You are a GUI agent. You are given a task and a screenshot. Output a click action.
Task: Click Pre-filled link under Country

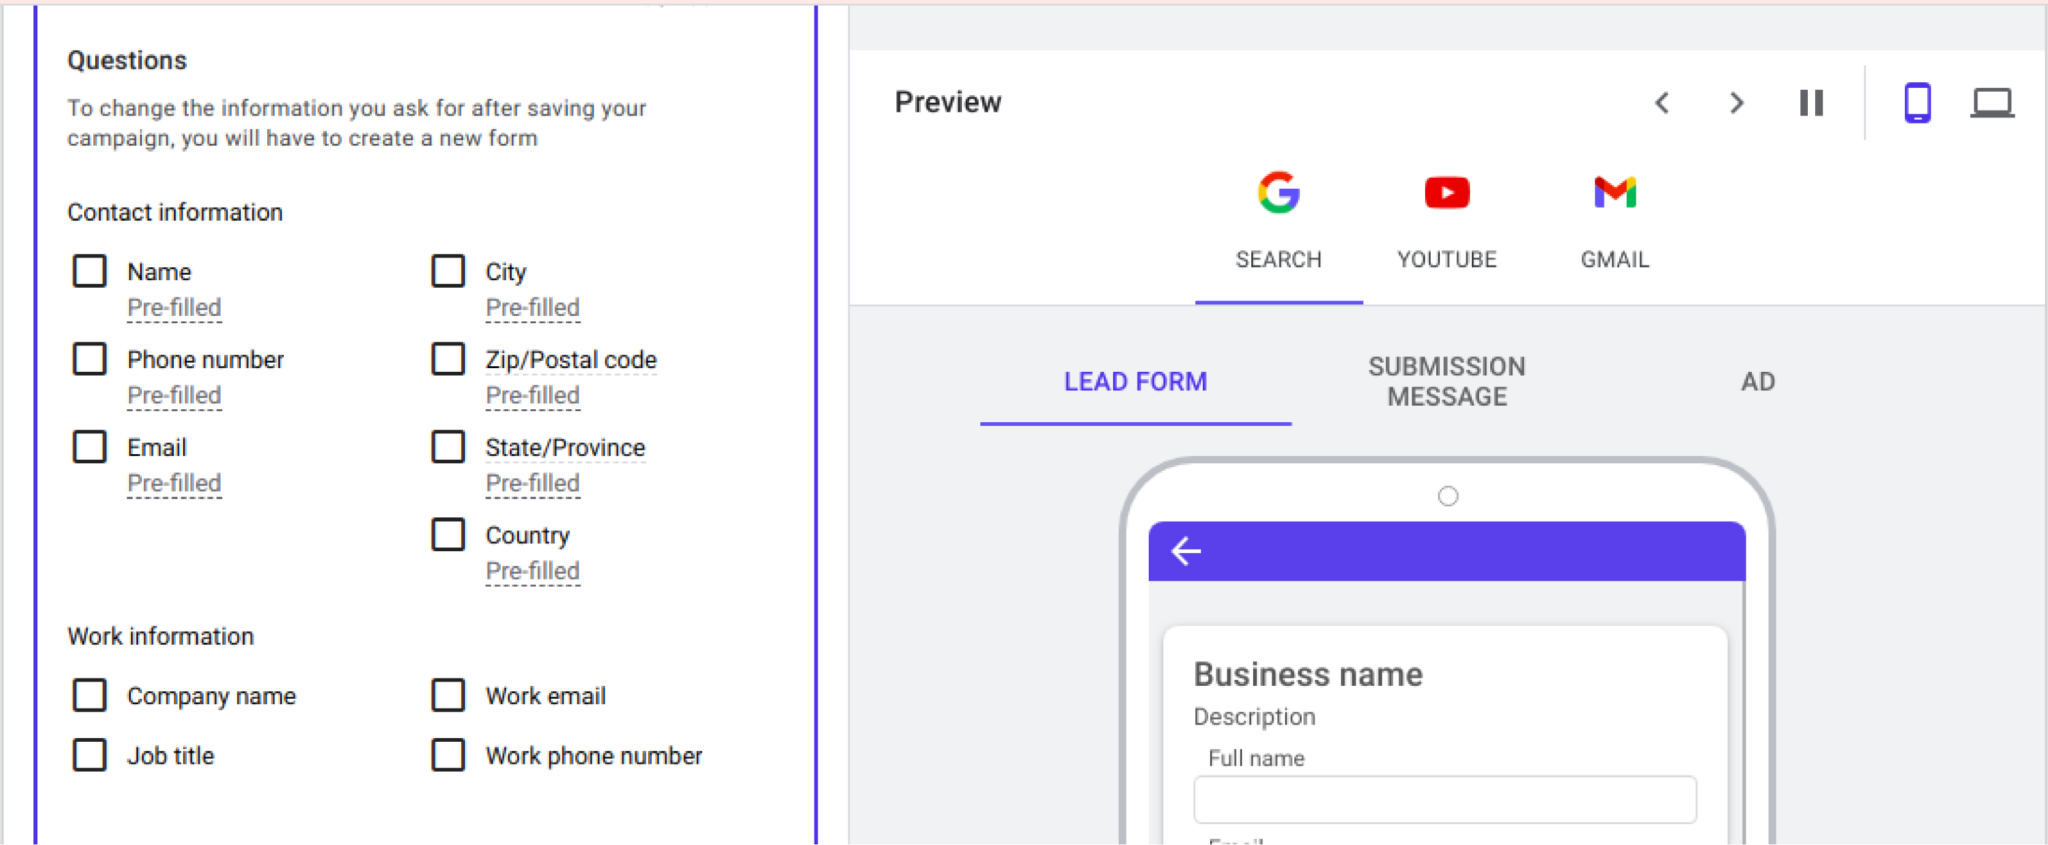(x=532, y=571)
